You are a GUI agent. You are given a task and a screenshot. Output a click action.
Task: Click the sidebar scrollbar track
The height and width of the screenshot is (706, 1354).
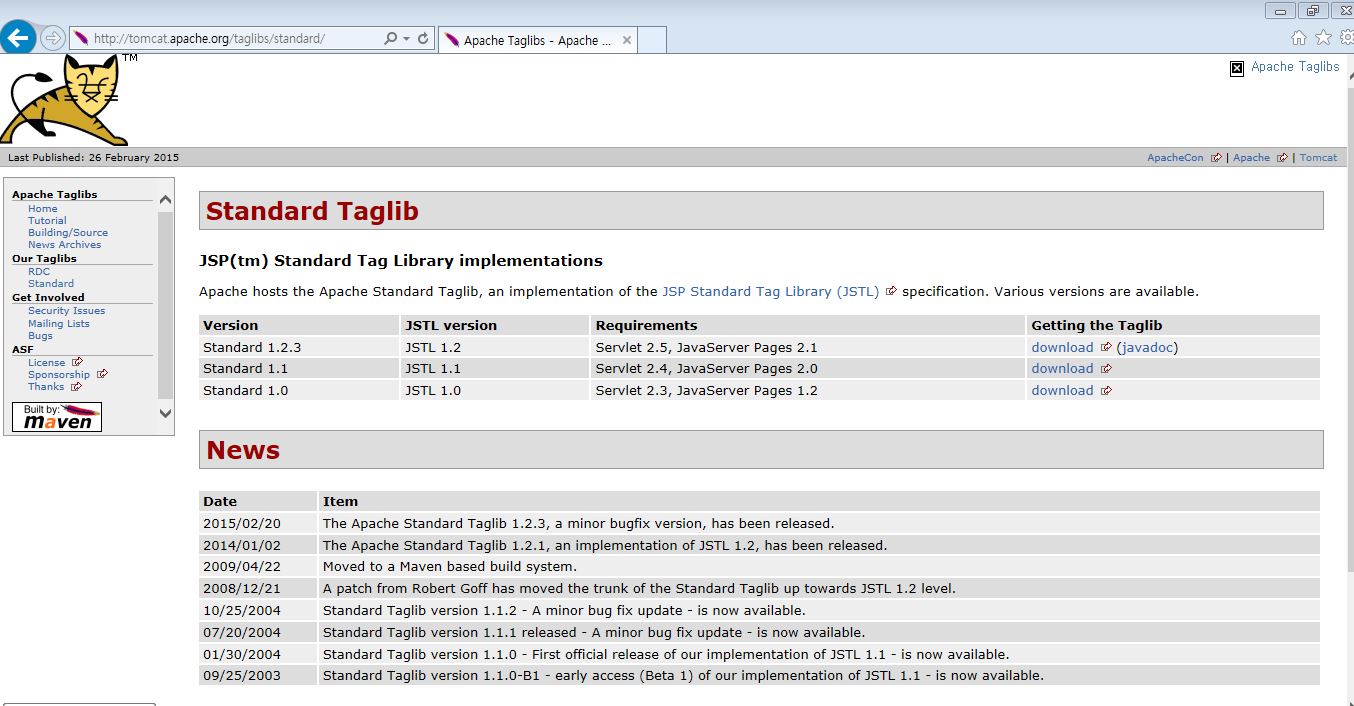166,305
